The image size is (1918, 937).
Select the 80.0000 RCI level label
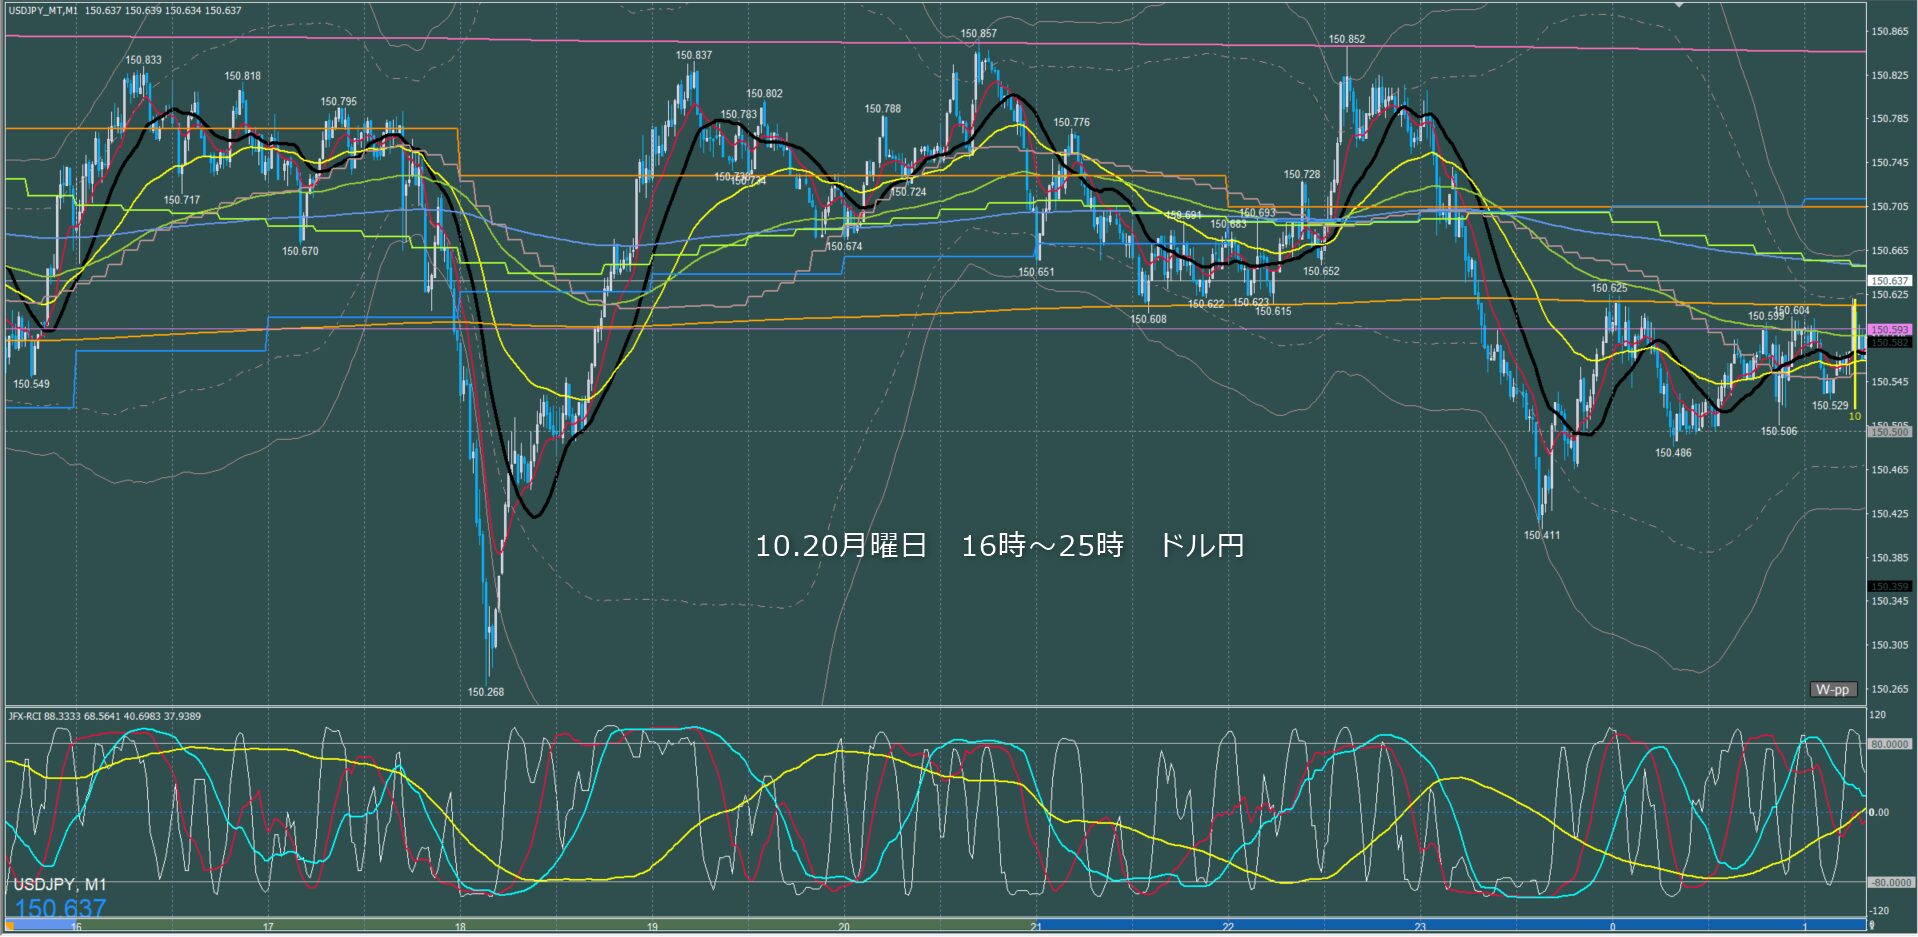(1889, 744)
